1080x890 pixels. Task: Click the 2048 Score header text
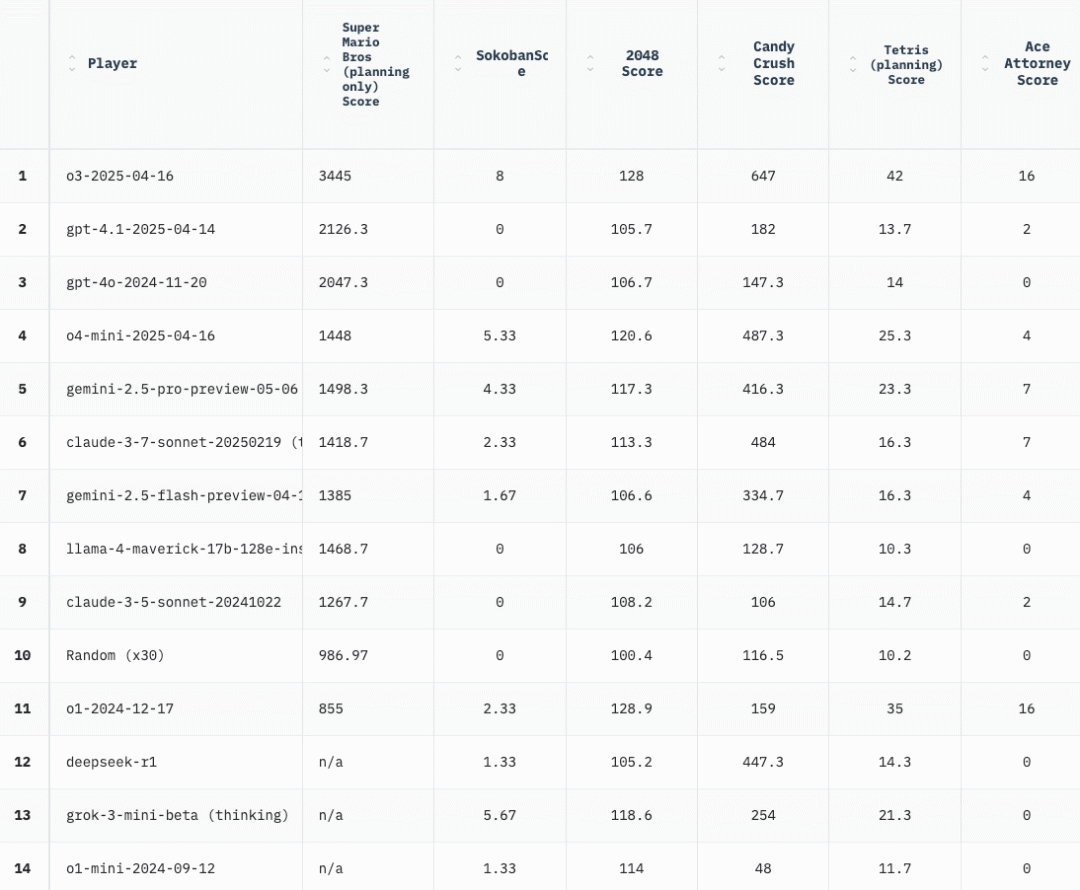click(x=642, y=63)
